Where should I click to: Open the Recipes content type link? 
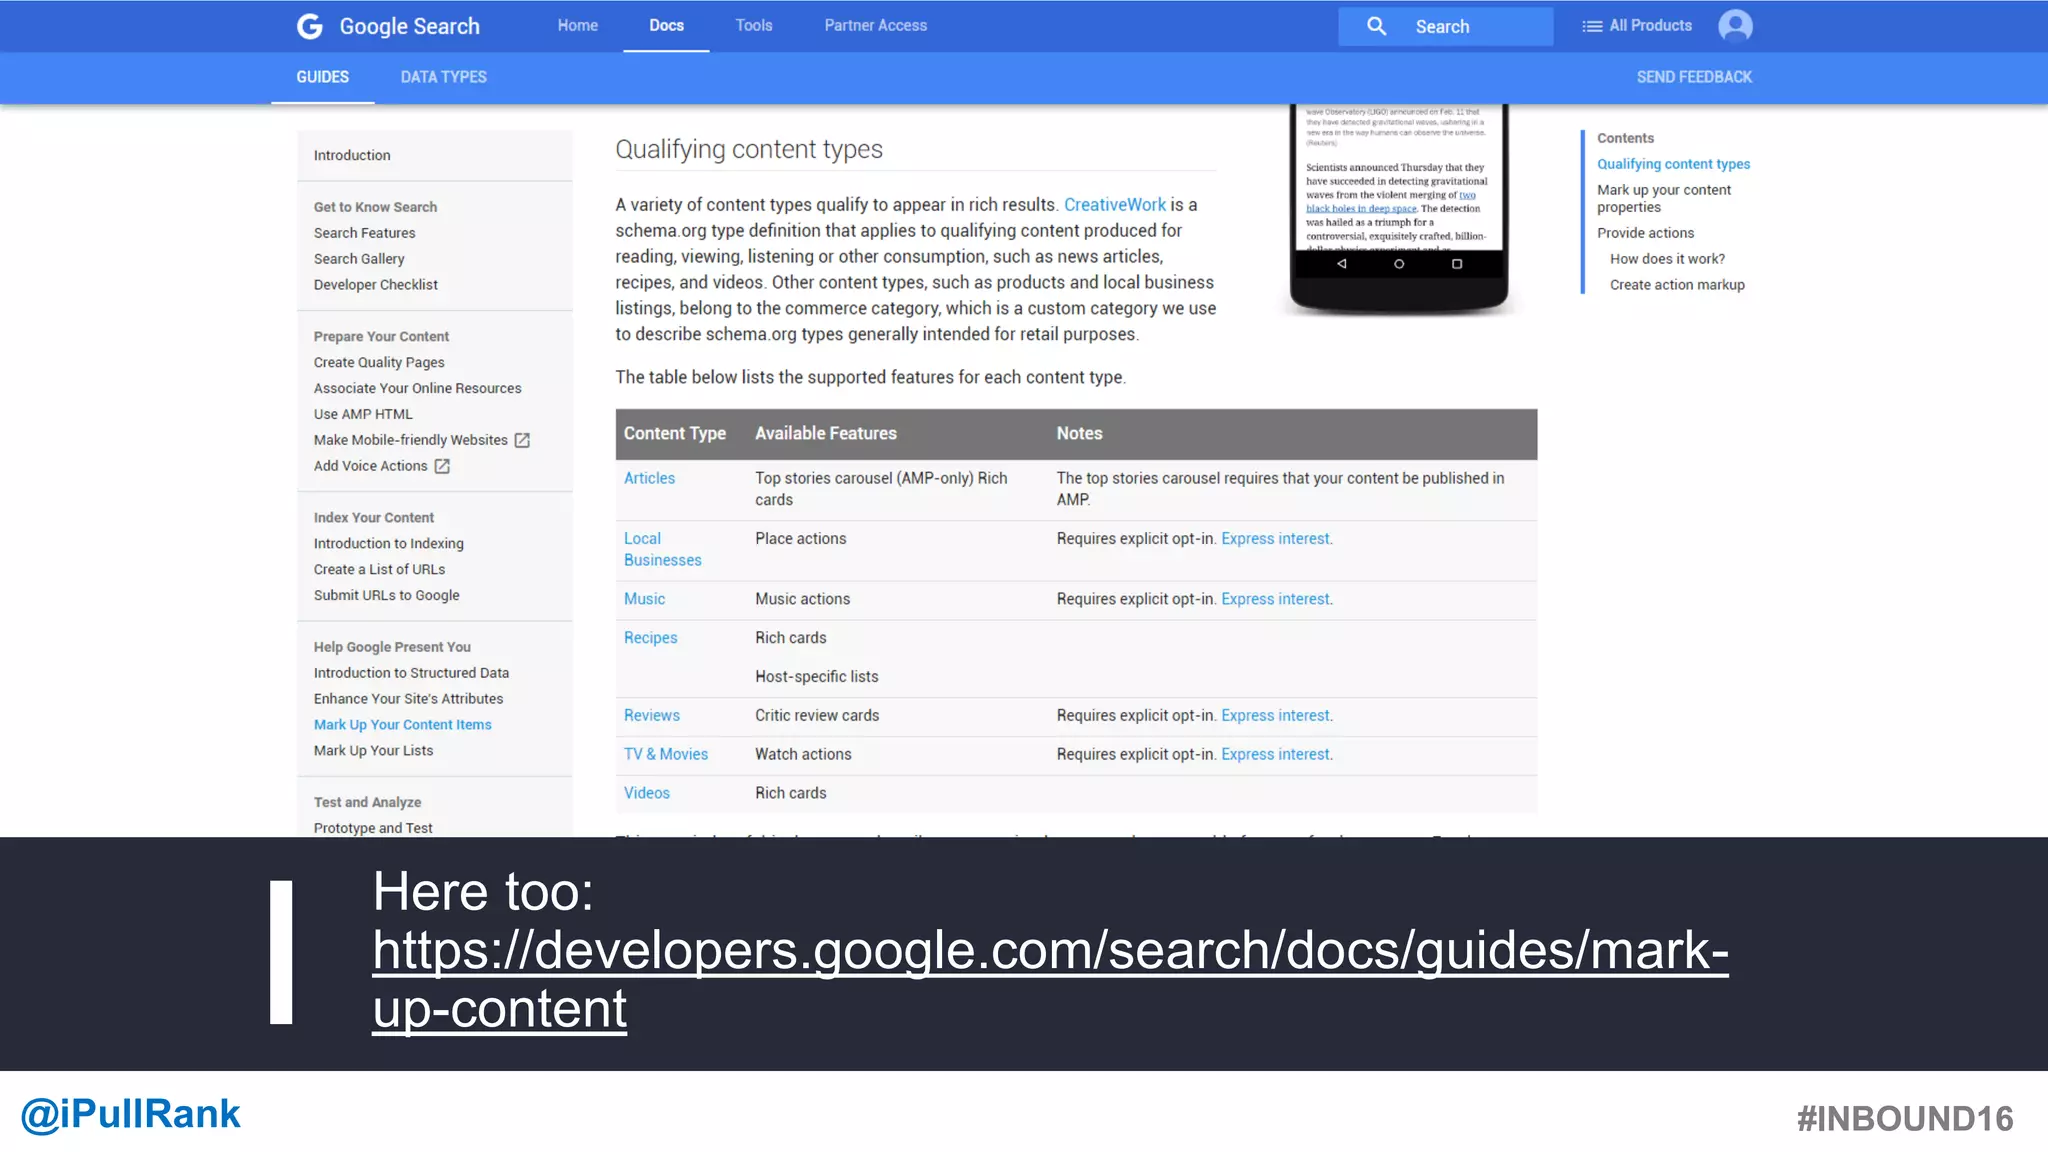pyautogui.click(x=650, y=638)
